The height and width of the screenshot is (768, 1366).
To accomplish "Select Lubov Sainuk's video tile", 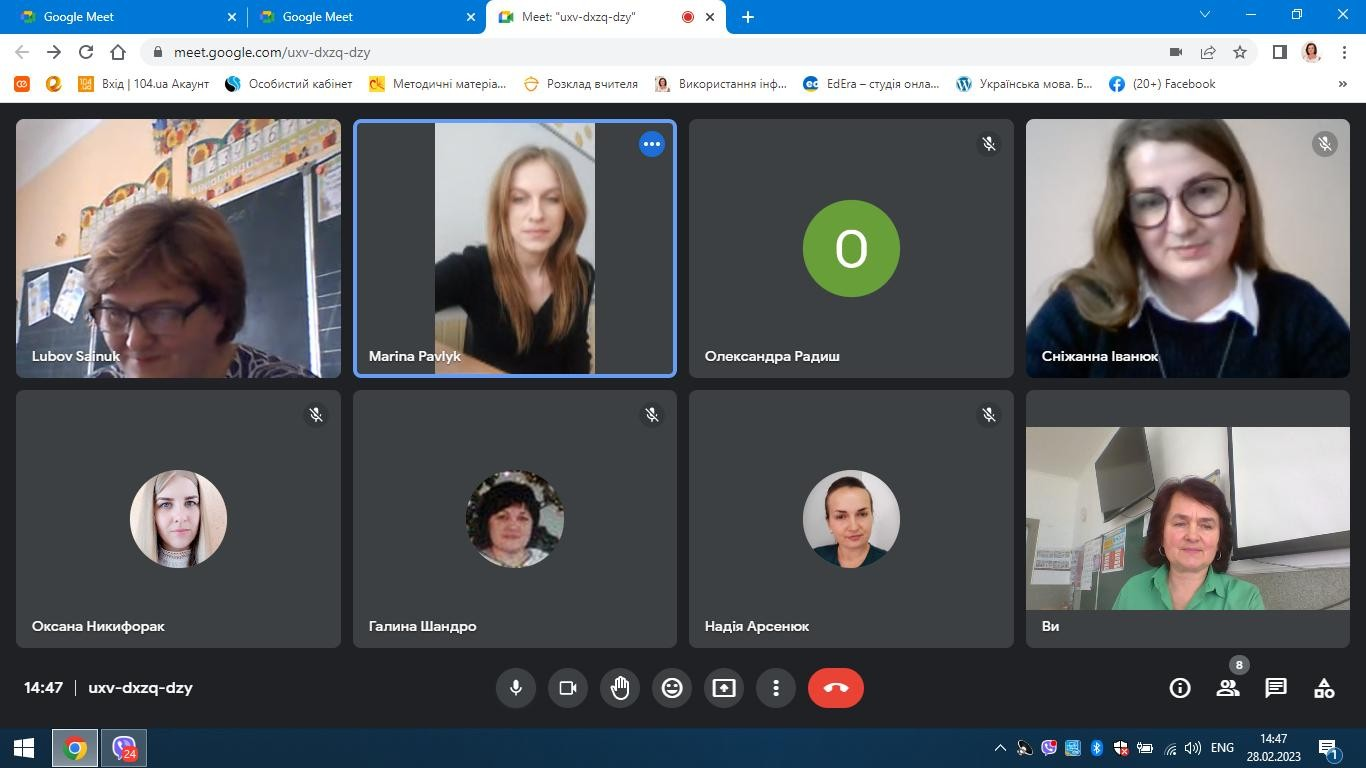I will 178,249.
